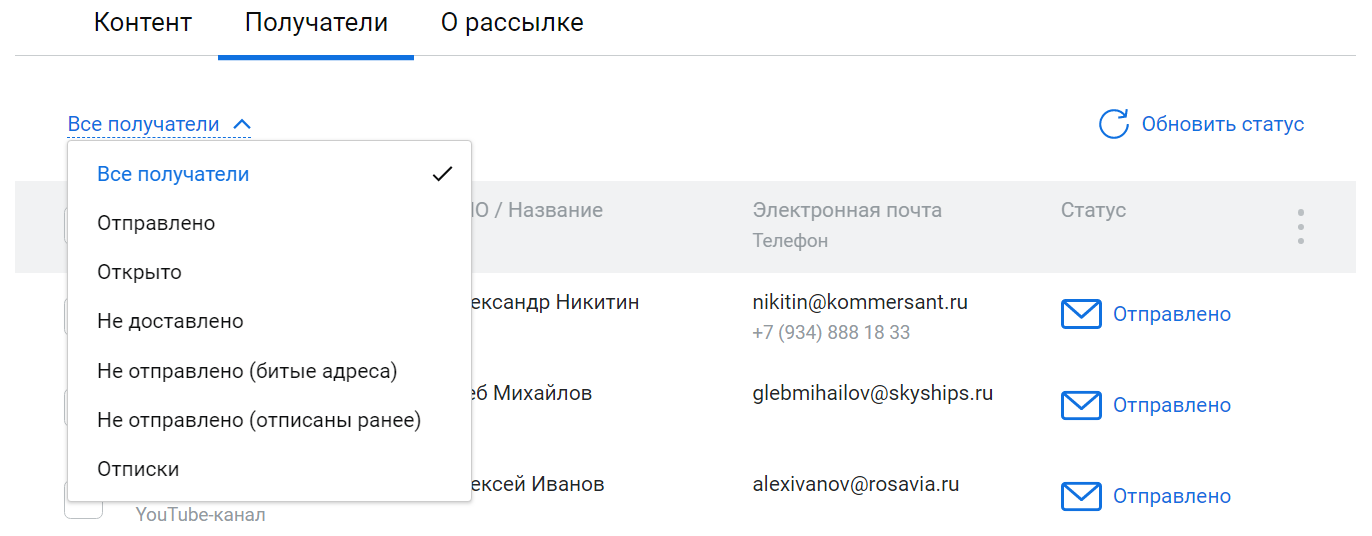
Task: Select Отписки from the dropdown list
Action: [x=138, y=469]
